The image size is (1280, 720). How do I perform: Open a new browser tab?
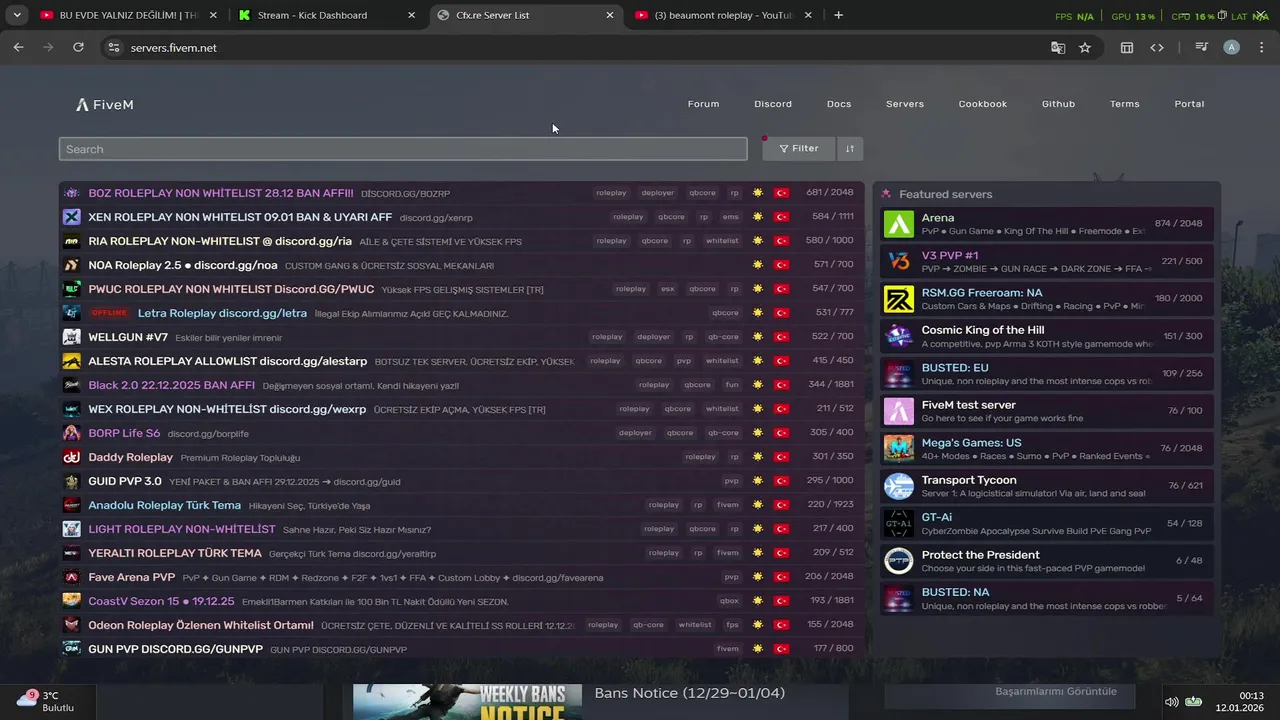click(838, 15)
